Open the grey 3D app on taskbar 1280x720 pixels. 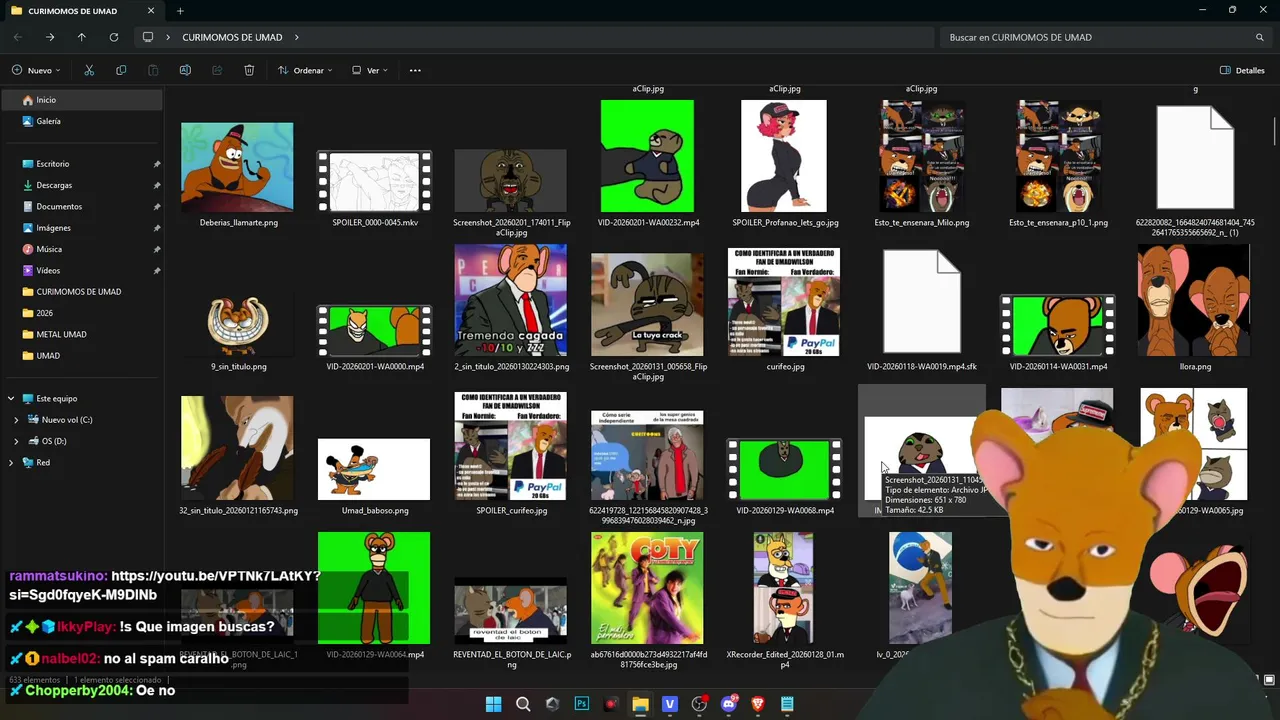point(552,704)
